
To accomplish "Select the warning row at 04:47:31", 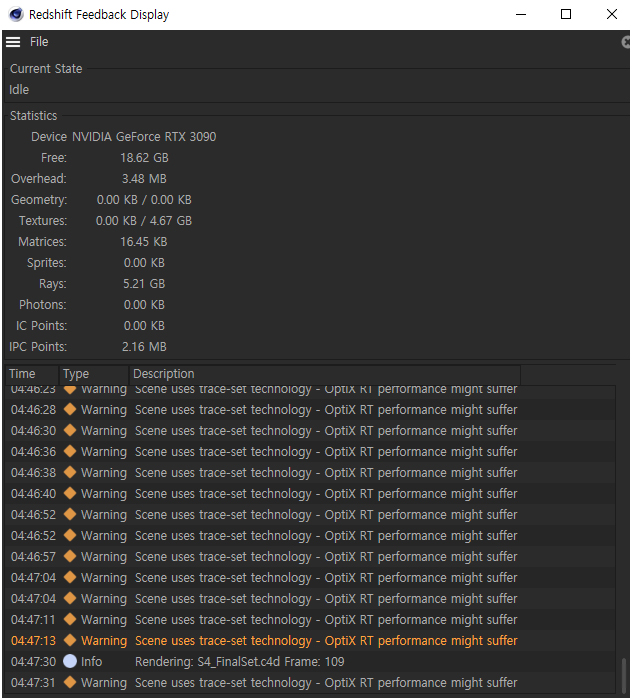I will tap(311, 682).
